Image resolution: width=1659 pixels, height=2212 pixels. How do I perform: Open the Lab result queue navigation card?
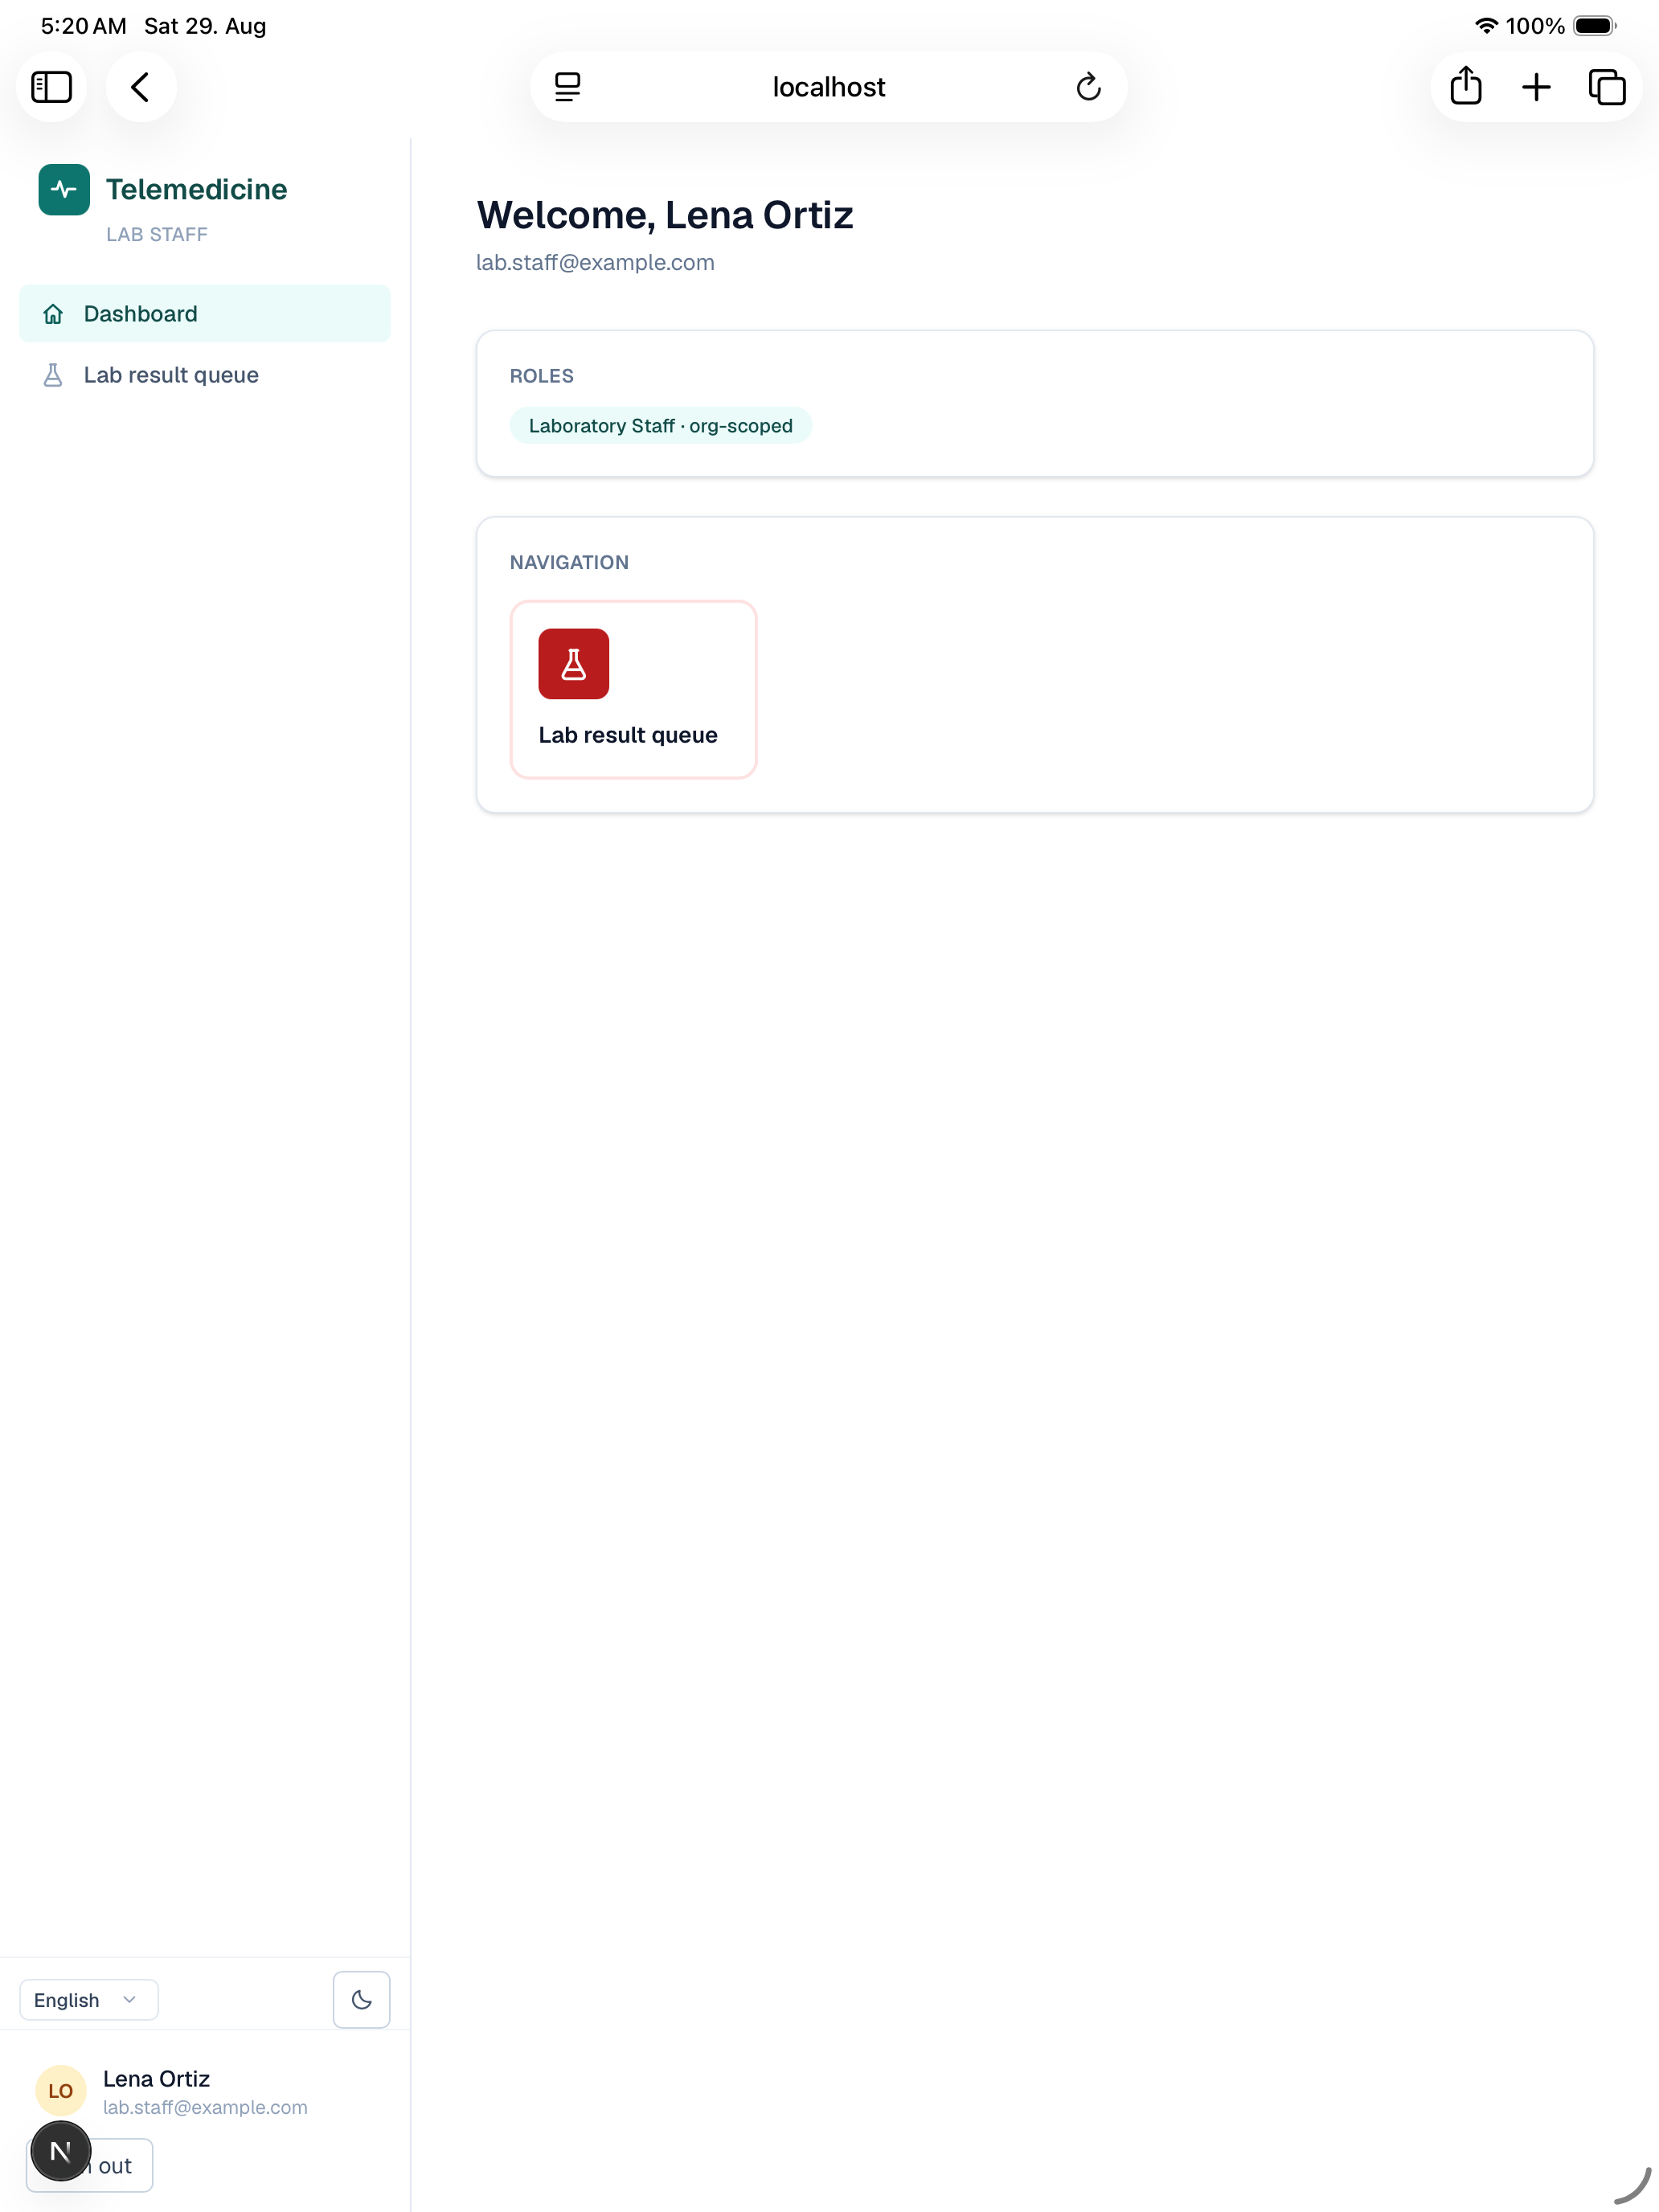[x=633, y=689]
